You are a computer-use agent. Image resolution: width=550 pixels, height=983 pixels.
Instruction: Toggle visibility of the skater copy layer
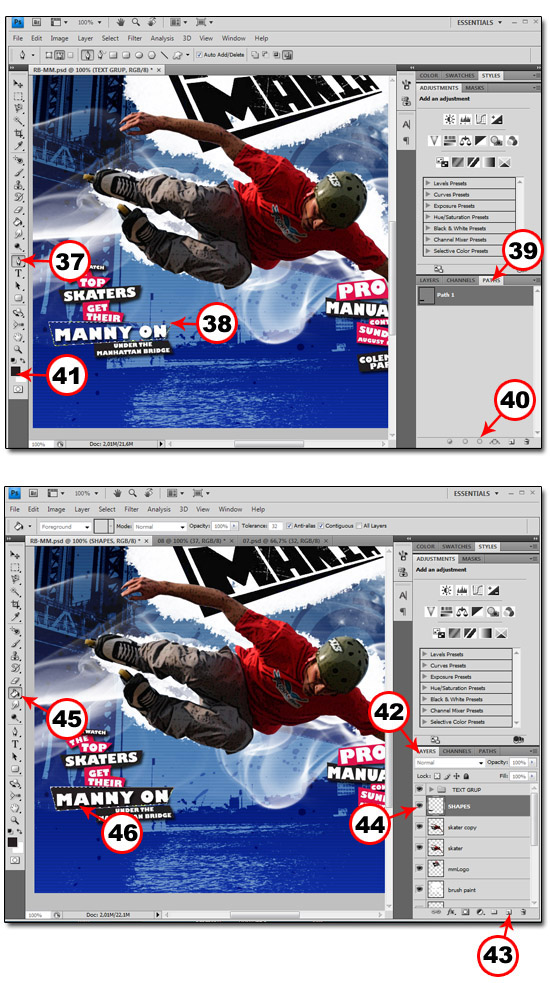coord(420,827)
